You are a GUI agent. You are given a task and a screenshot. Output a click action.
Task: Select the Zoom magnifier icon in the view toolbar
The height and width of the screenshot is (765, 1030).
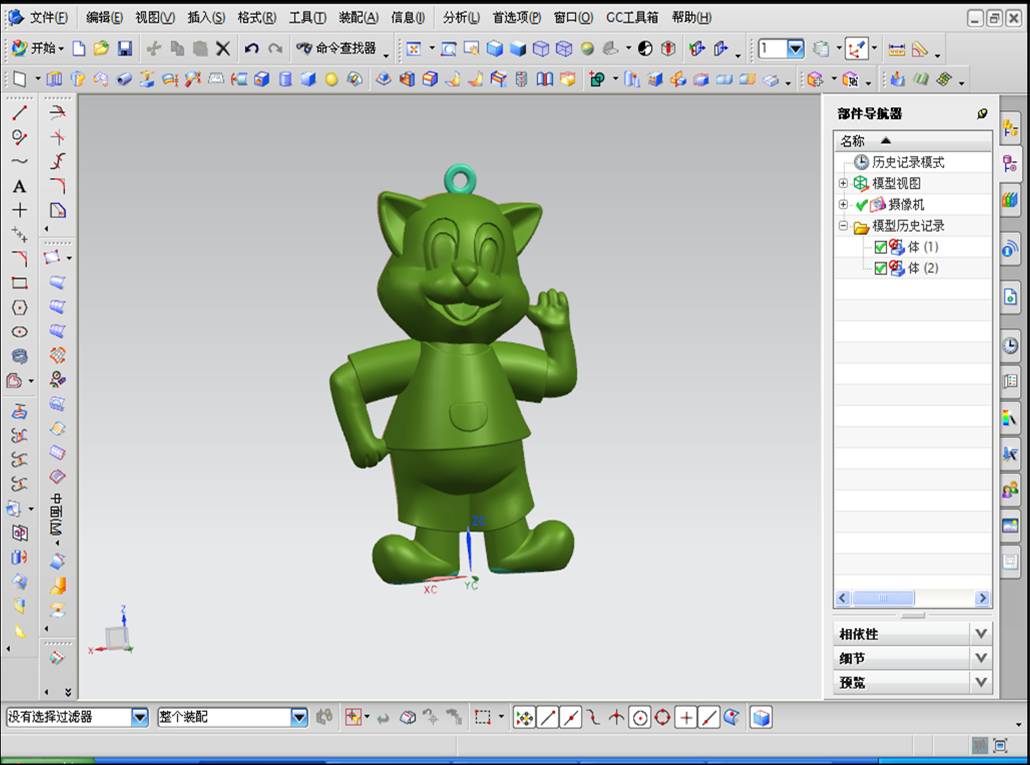tap(449, 48)
